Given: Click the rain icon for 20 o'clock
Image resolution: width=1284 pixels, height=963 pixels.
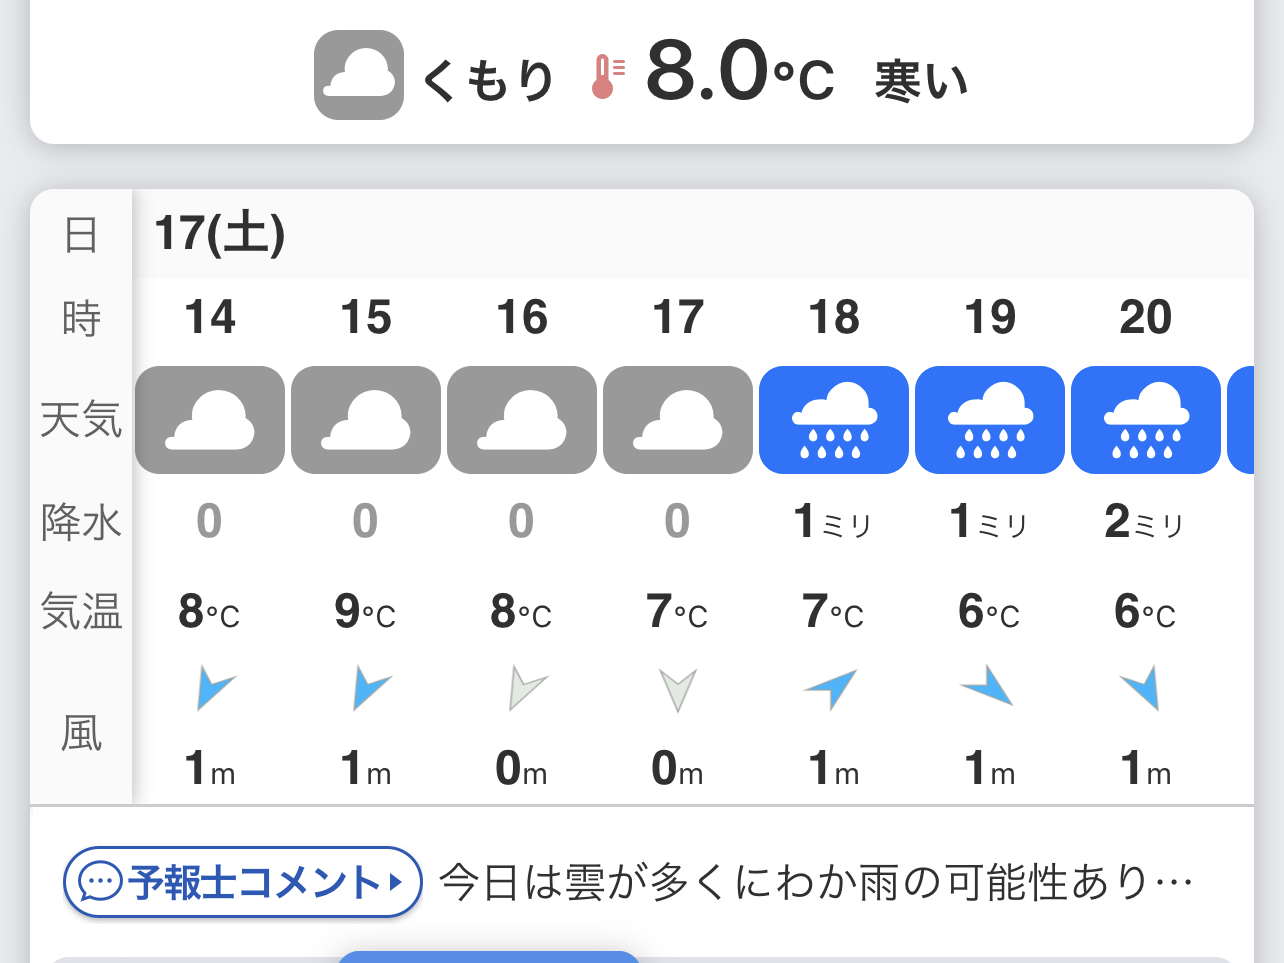Looking at the screenshot, I should pos(1146,420).
